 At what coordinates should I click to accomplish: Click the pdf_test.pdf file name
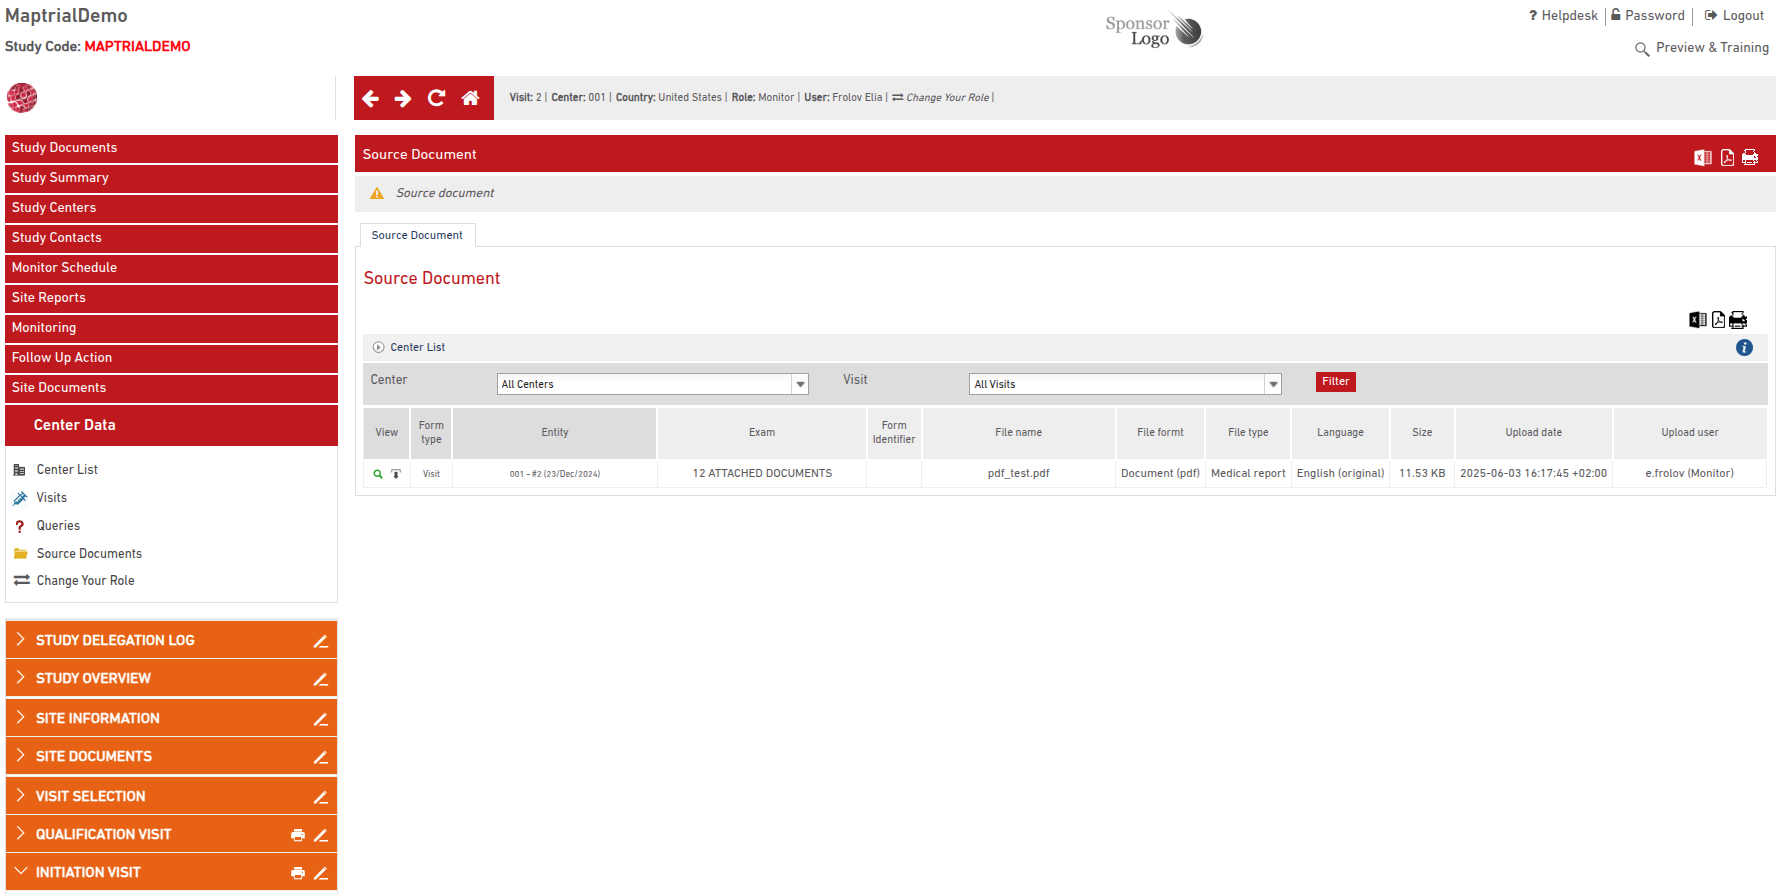click(1018, 474)
